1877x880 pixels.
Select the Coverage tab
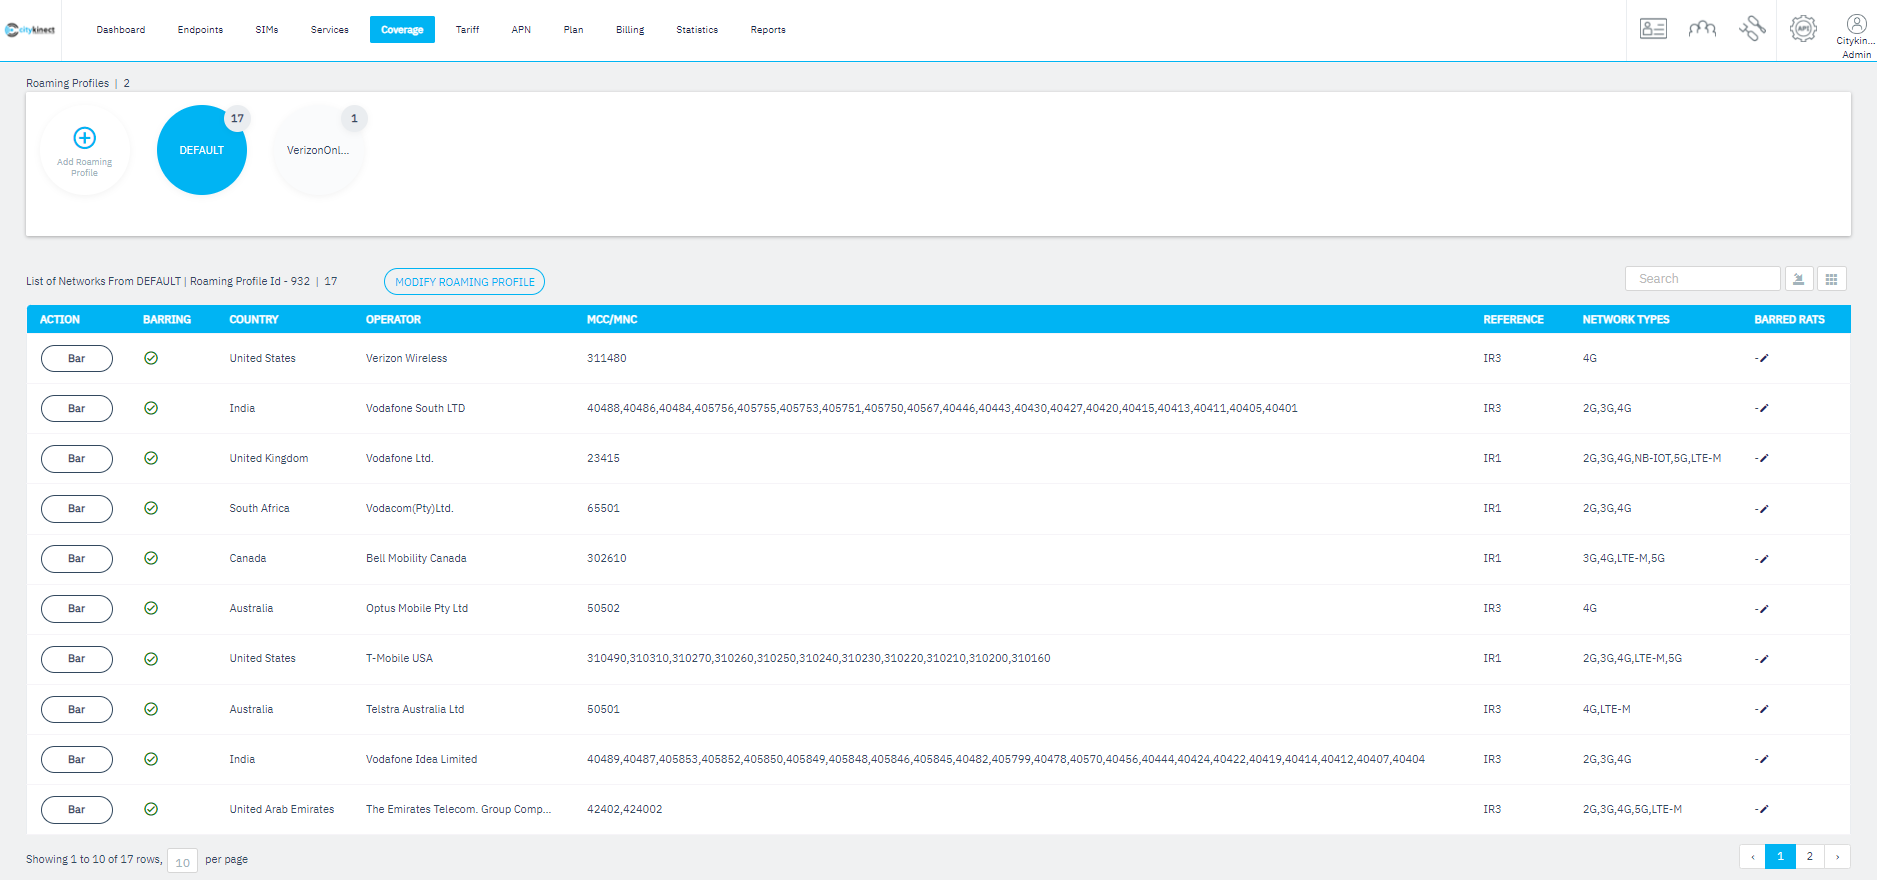click(402, 30)
